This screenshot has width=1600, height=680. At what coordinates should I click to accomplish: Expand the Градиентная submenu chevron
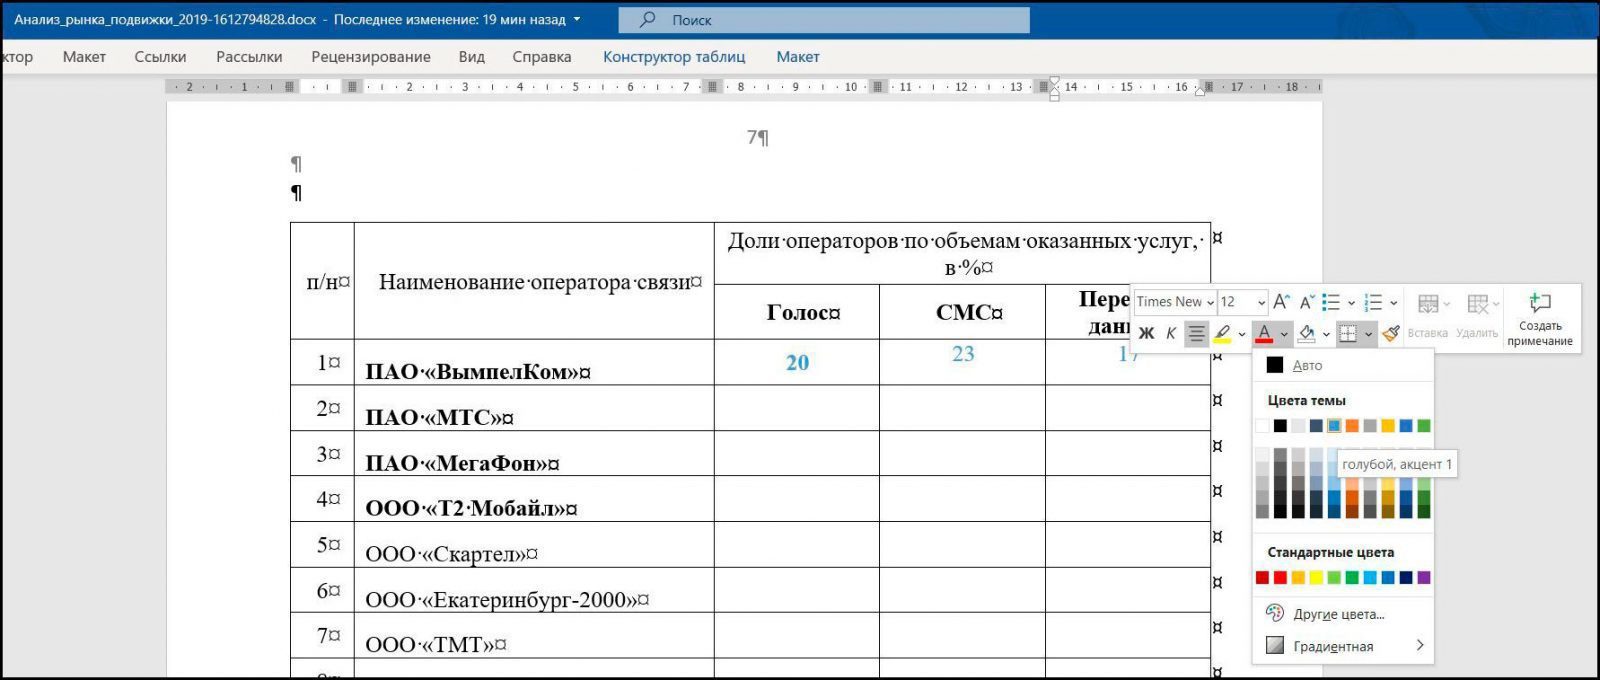pos(1420,645)
